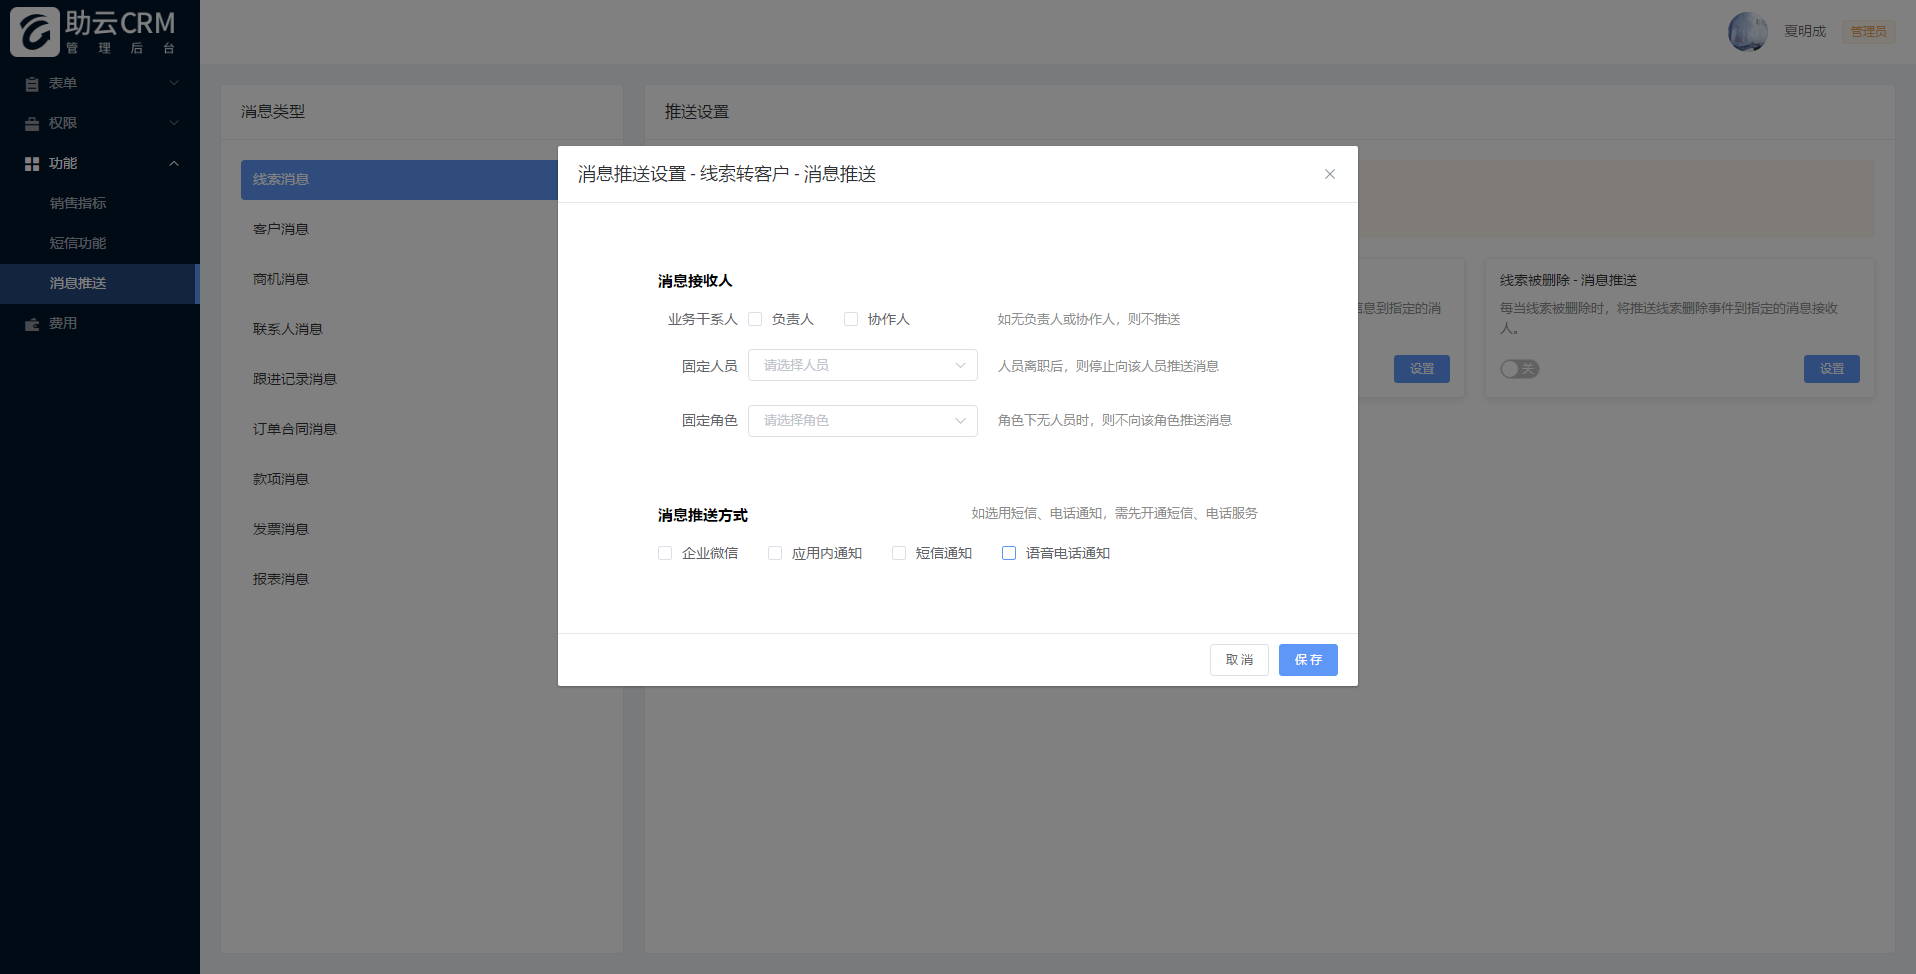This screenshot has width=1916, height=974.
Task: Expand the 表单 menu chevron
Action: pos(174,83)
